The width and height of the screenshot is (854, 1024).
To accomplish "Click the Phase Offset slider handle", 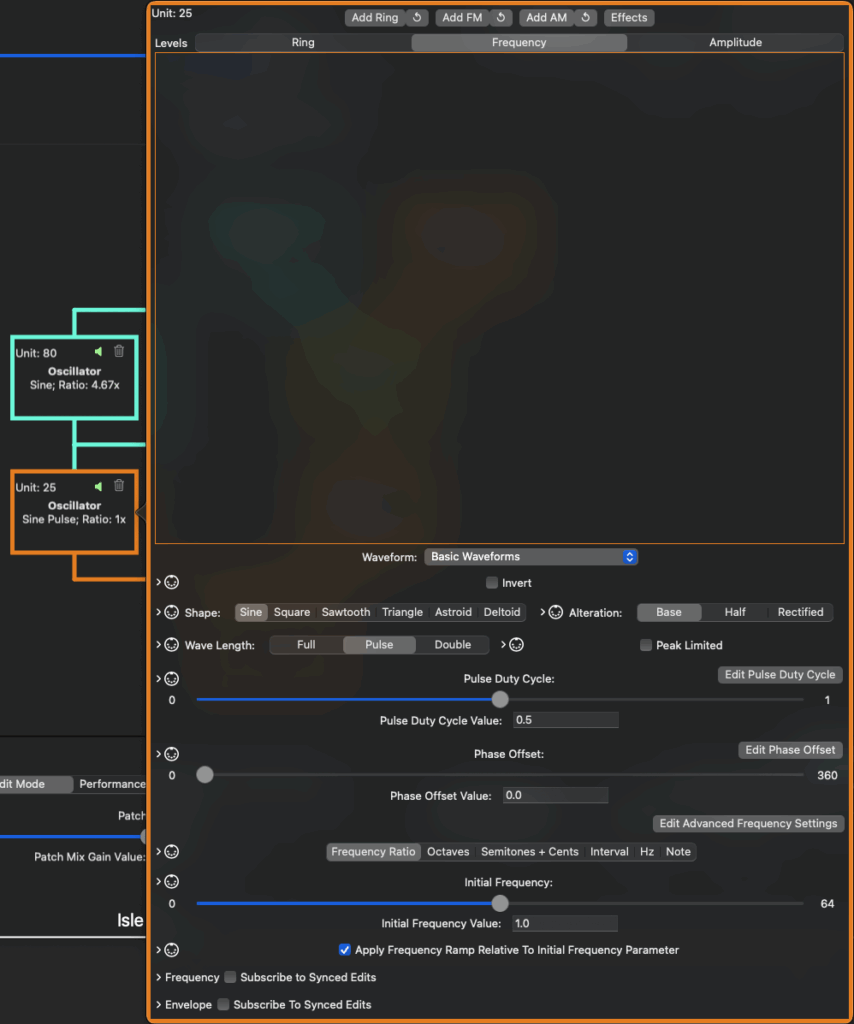I will pyautogui.click(x=205, y=775).
